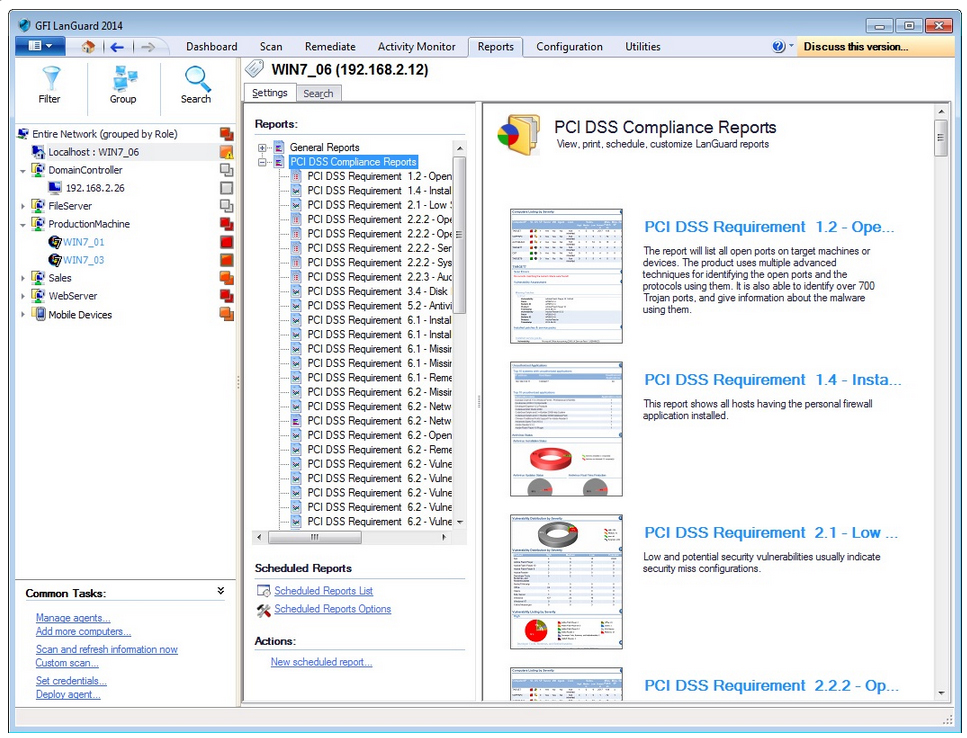967x738 pixels.
Task: Collapse the DomainController group
Action: 23,171
